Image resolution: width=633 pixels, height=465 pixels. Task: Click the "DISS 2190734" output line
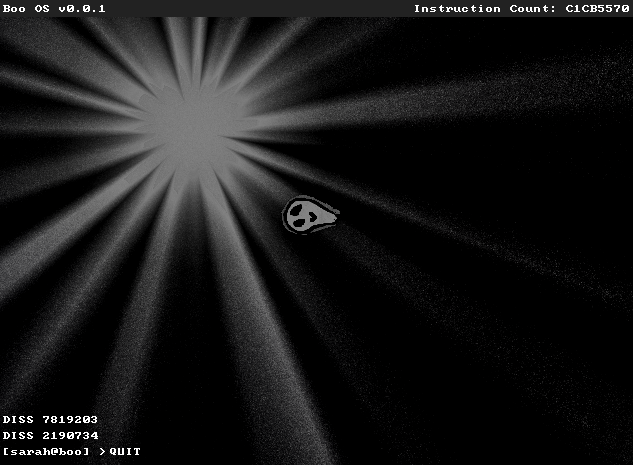click(x=50, y=436)
